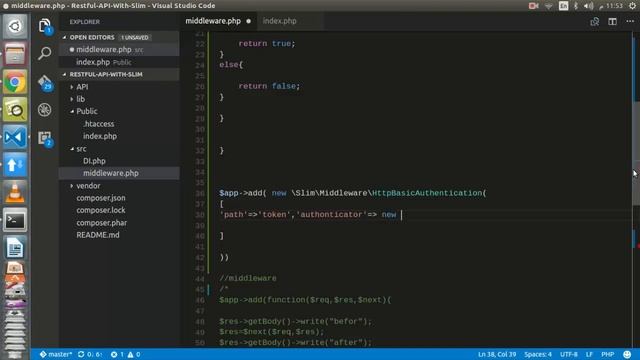Launch VLC media player from the dock
The height and width of the screenshot is (360, 640).
tap(15, 193)
